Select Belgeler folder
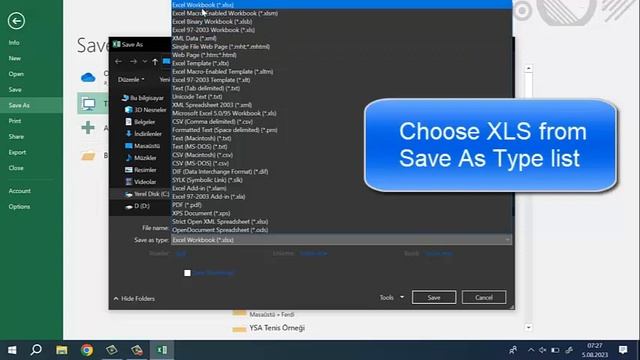Screen dimensions: 640x360 pyautogui.click(x=140, y=122)
